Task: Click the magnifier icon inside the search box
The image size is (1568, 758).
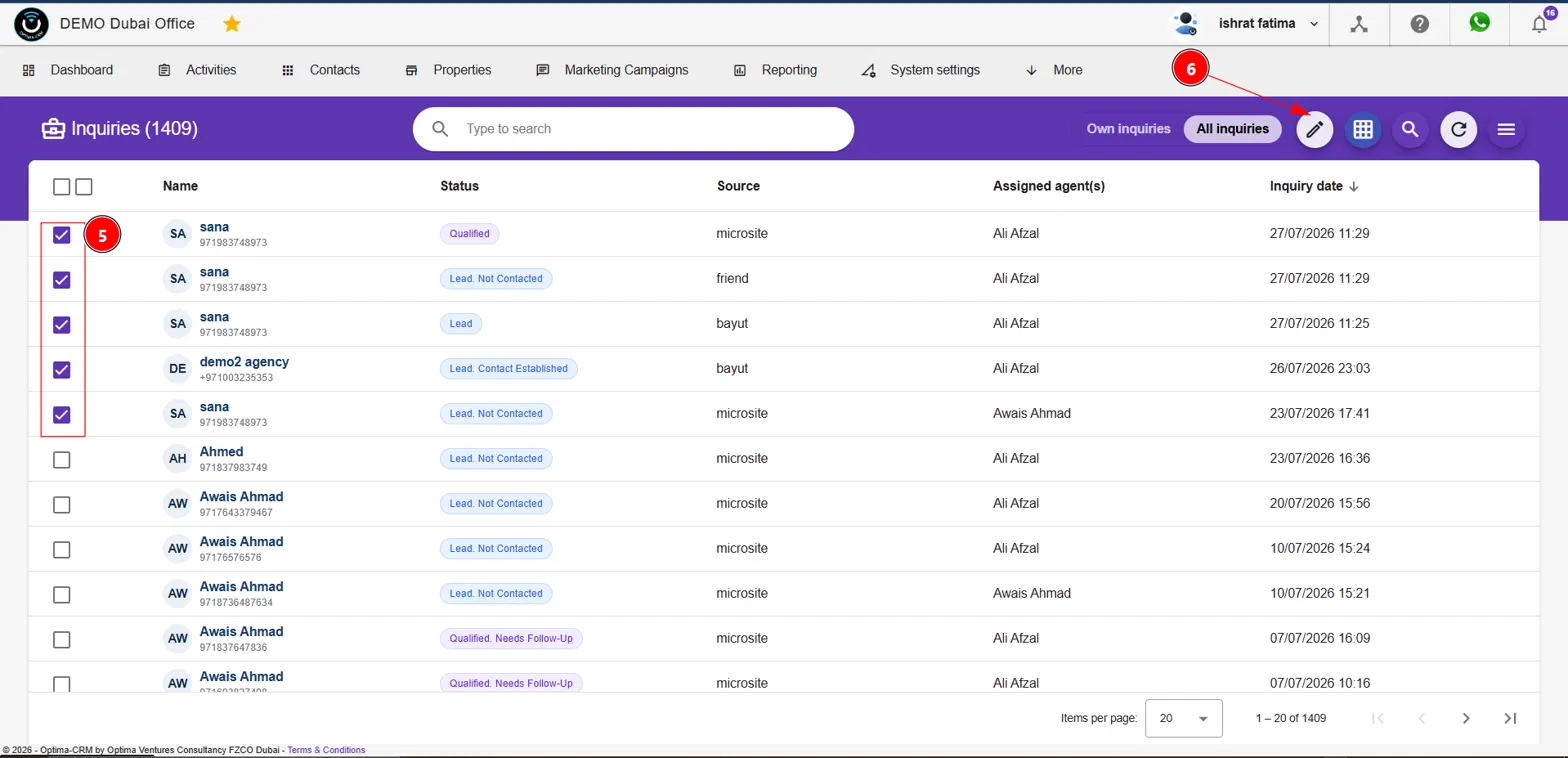Action: [x=440, y=129]
